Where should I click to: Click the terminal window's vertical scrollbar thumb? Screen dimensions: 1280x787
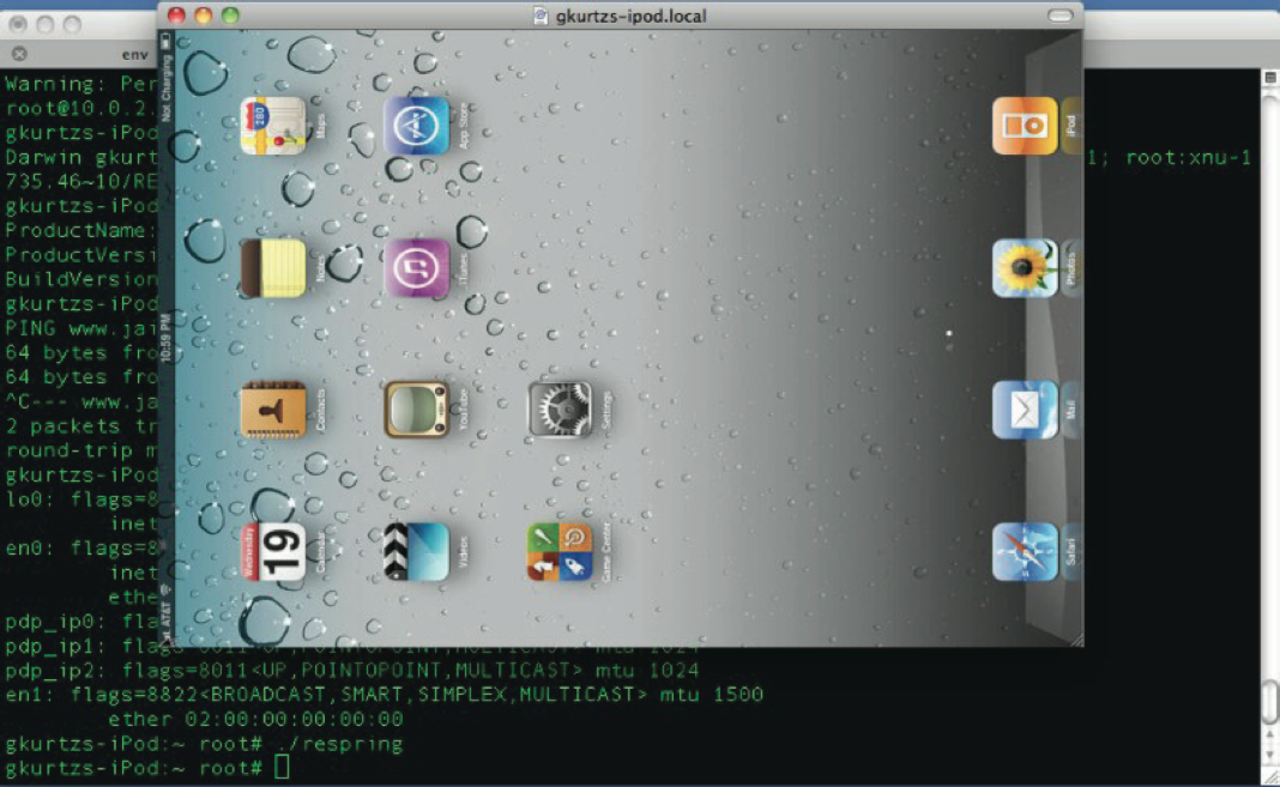pyautogui.click(x=1270, y=700)
